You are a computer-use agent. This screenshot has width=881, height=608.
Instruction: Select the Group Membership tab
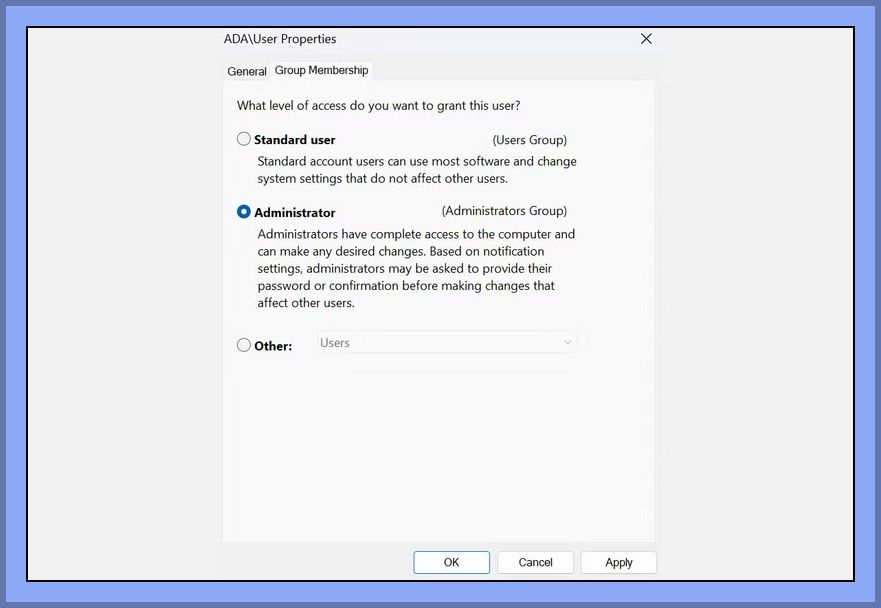321,70
